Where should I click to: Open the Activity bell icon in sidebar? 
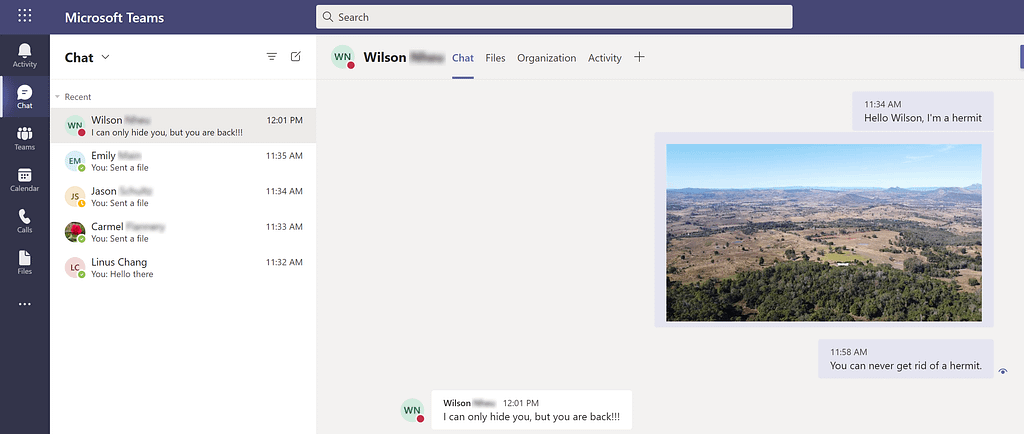tap(24, 55)
